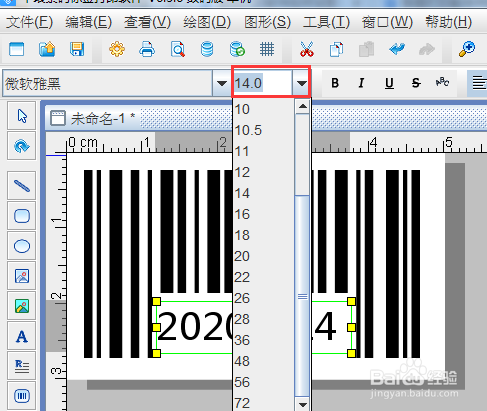Open the 图形(S) menu

267,22
